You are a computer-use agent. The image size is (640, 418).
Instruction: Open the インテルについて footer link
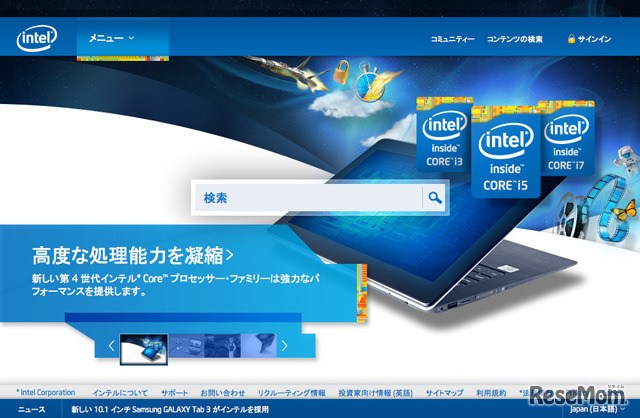[x=120, y=393]
